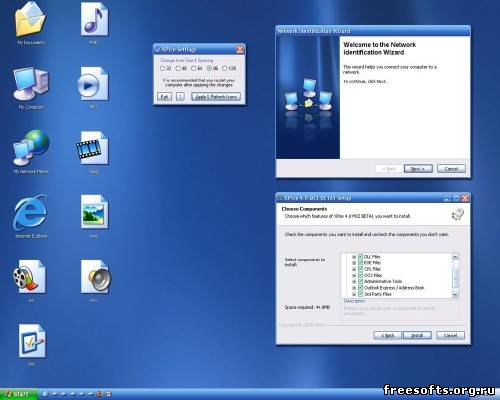Screen dimensions: 500x400
Task: Expand the 3rd Party Files node
Action: 354,294
